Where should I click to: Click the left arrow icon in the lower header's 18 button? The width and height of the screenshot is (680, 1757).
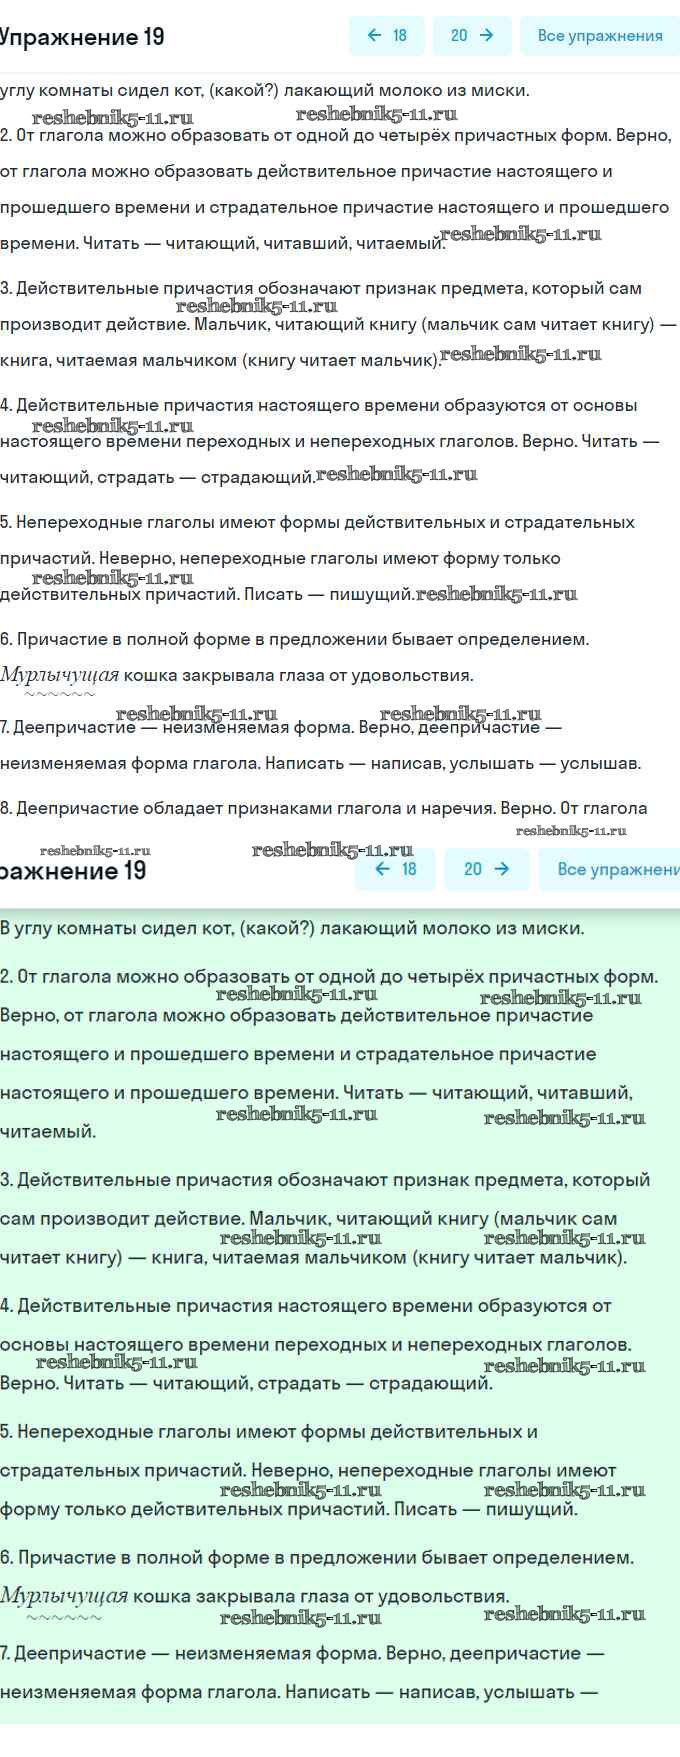382,869
